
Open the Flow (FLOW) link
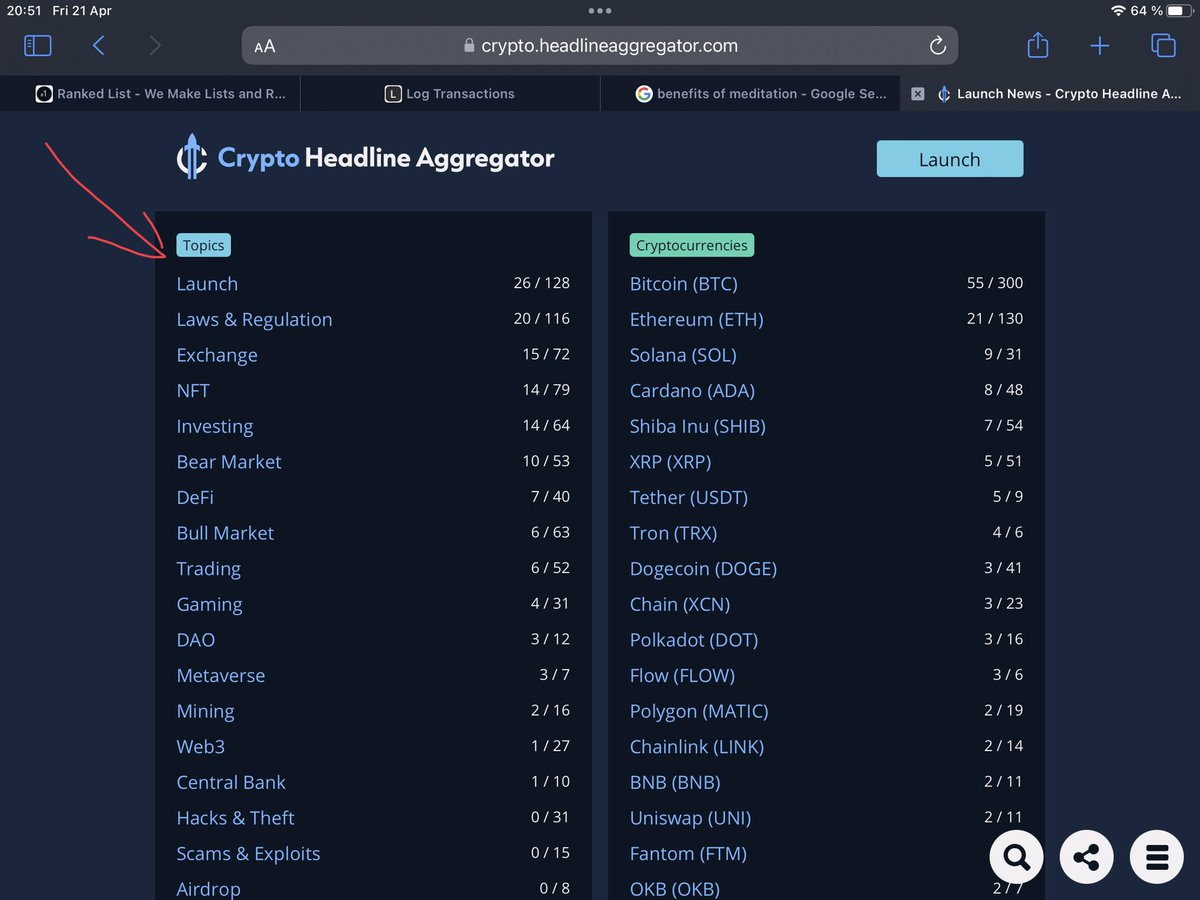click(x=682, y=676)
